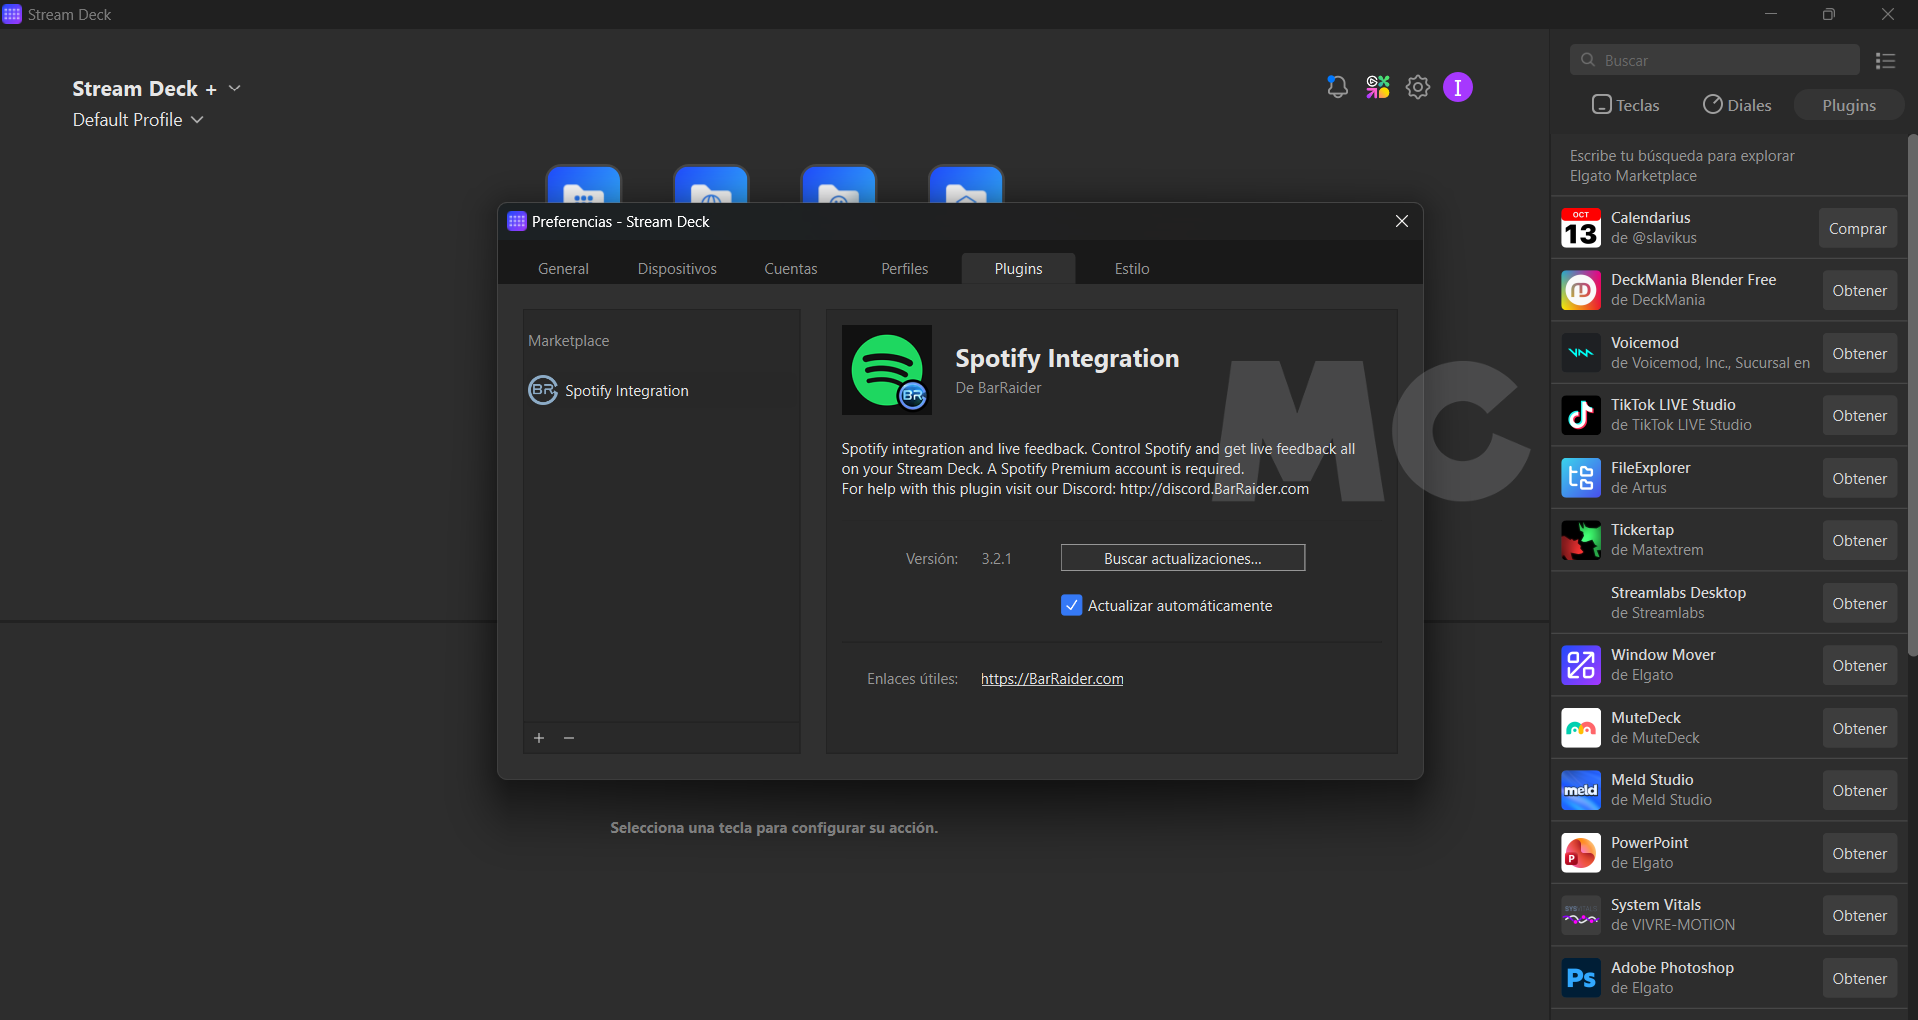Viewport: 1918px width, 1020px height.
Task: Switch to the Dispositivos tab
Action: (x=677, y=269)
